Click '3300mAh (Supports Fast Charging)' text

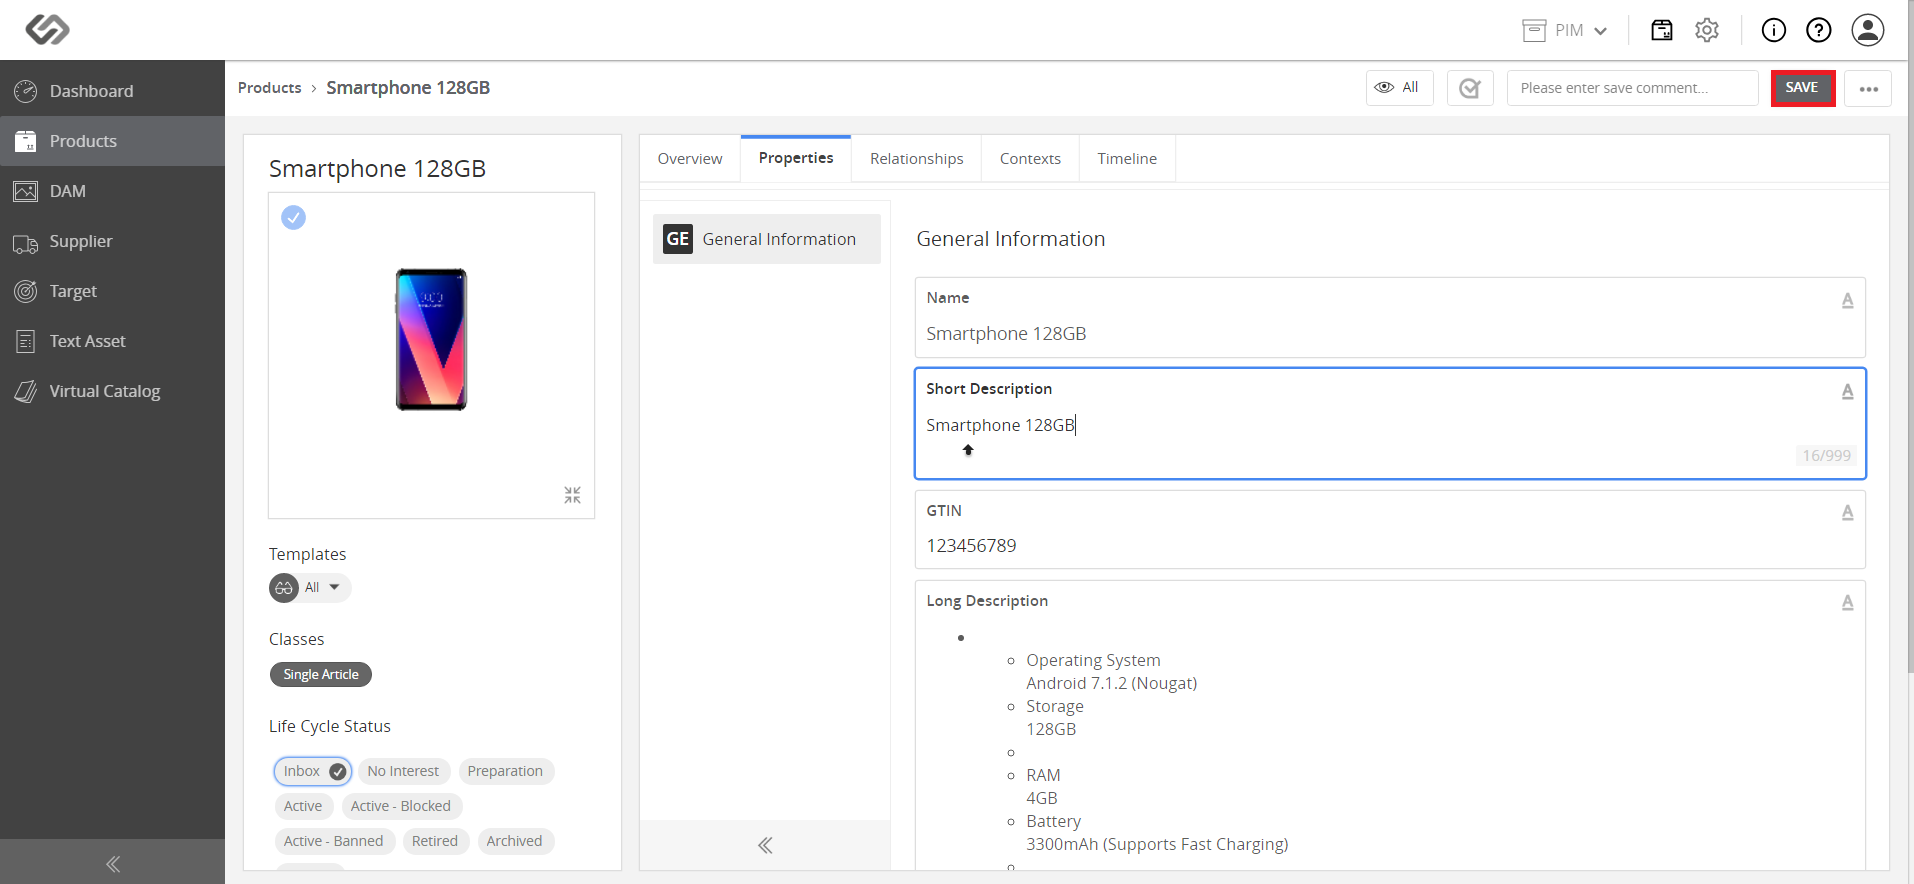click(x=1157, y=844)
